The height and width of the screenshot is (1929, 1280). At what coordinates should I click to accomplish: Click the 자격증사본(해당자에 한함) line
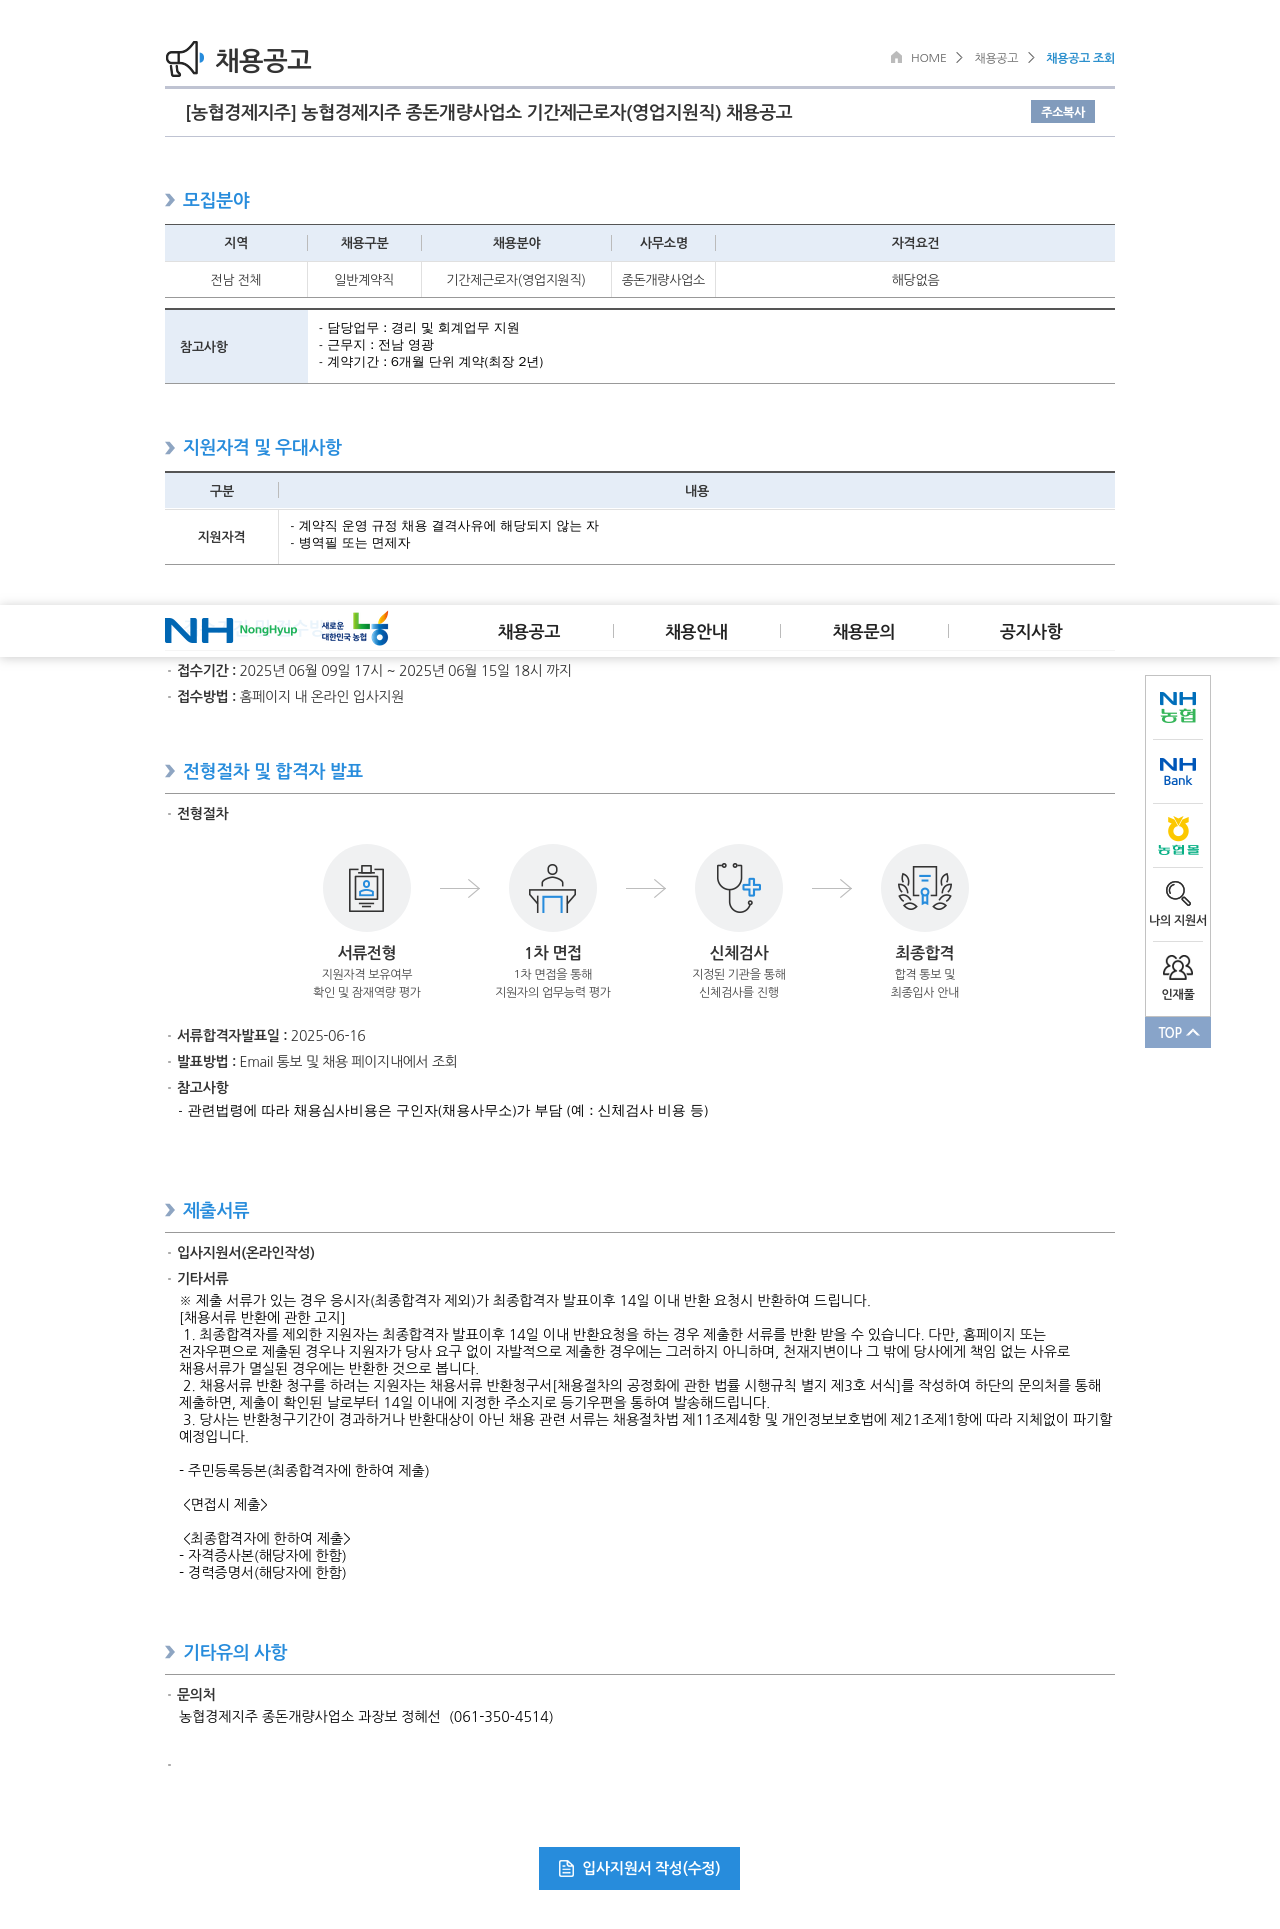263,1555
